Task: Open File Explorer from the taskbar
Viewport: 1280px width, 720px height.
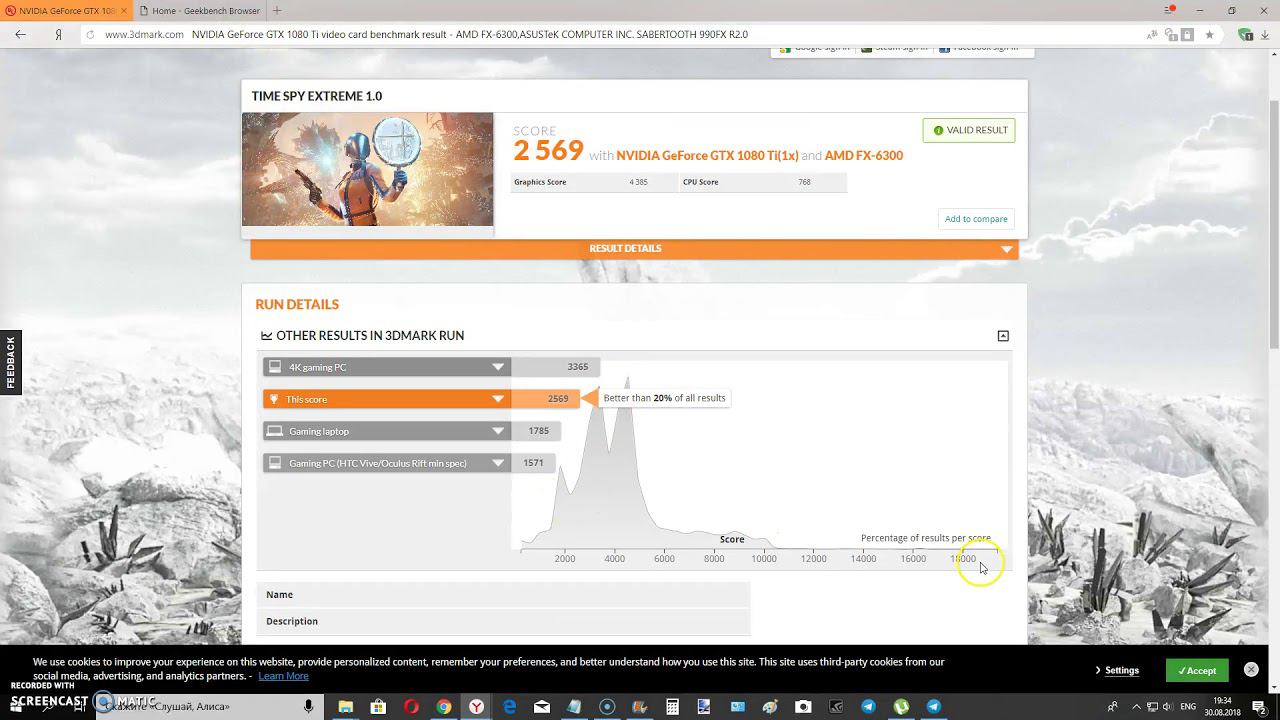Action: click(345, 706)
